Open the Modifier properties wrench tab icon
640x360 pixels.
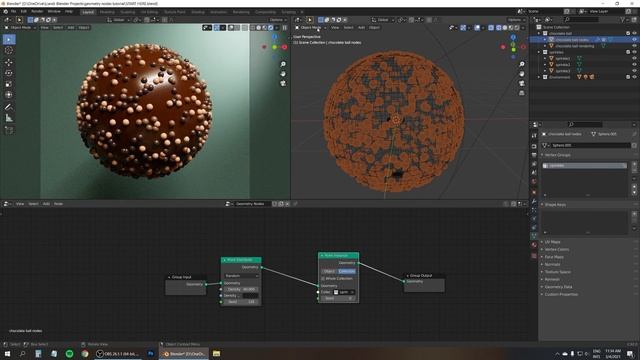pos(534,201)
